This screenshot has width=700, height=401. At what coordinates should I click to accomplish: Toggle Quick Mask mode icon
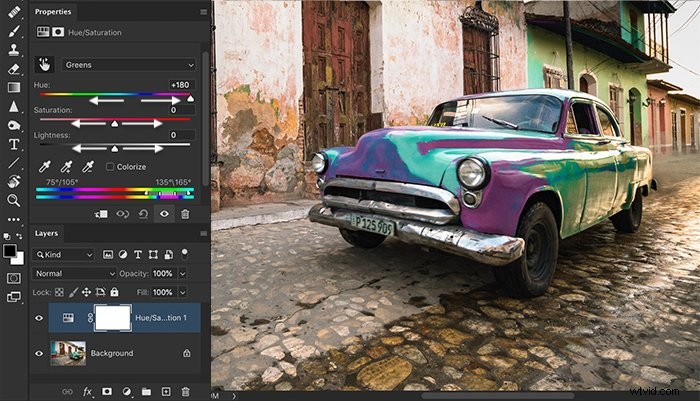pos(14,278)
